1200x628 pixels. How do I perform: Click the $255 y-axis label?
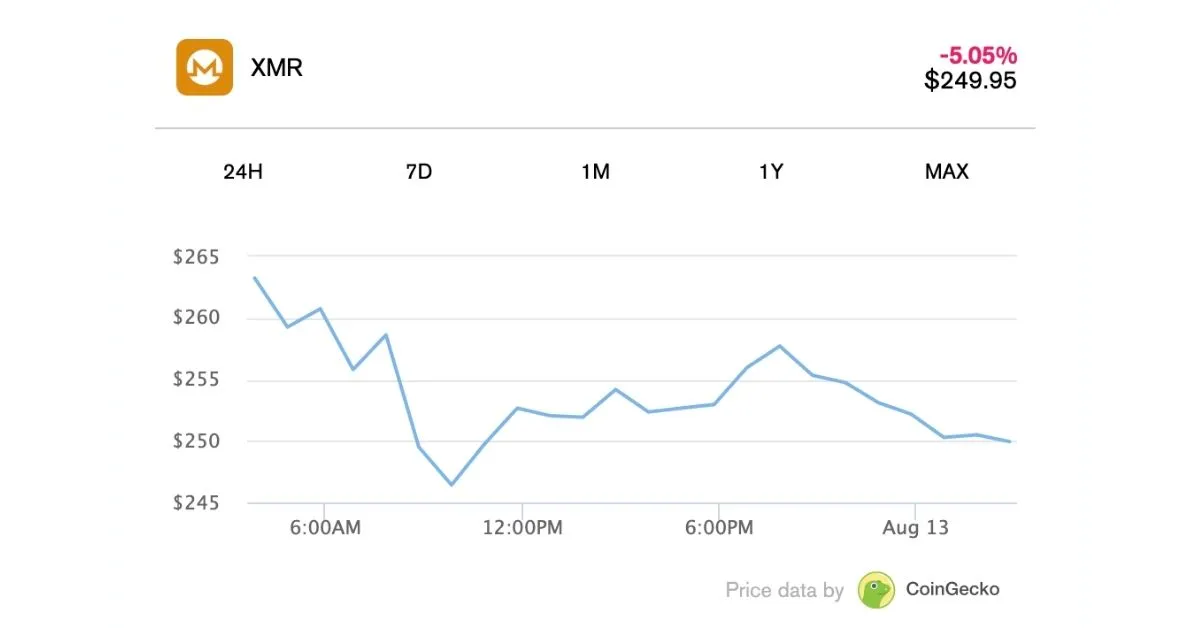click(x=196, y=380)
